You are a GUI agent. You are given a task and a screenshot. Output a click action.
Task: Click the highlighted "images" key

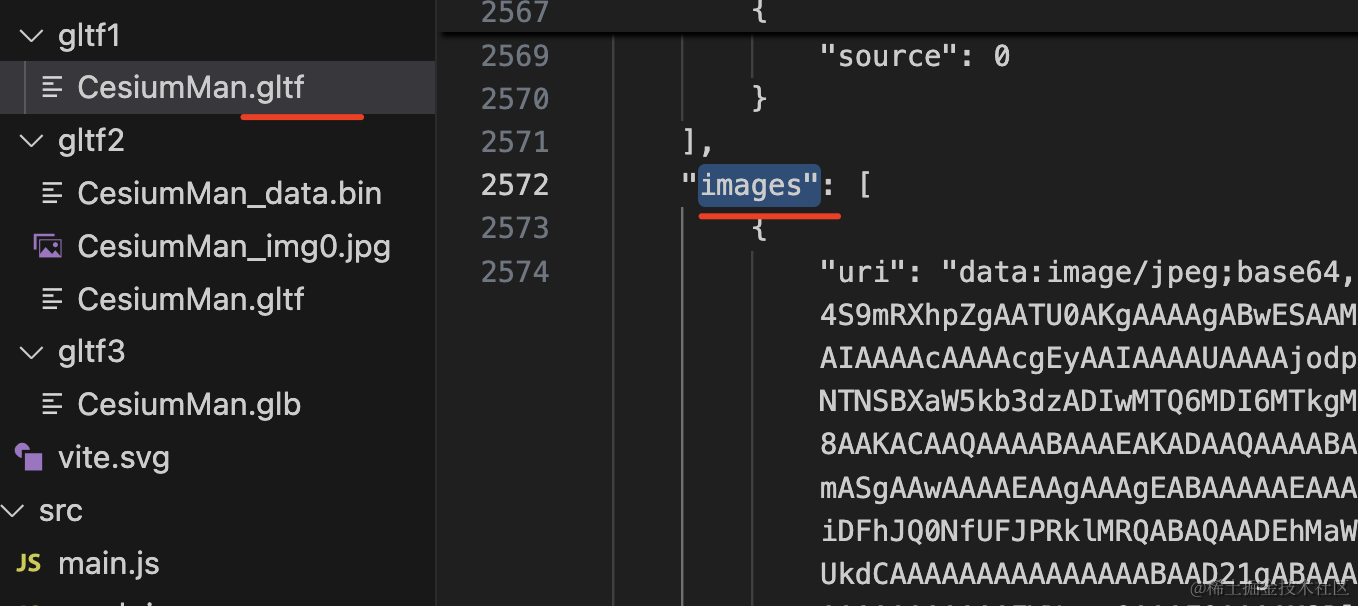759,186
